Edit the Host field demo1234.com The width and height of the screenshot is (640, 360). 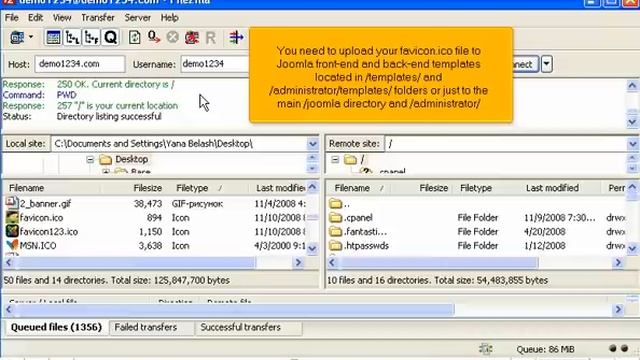tap(80, 64)
